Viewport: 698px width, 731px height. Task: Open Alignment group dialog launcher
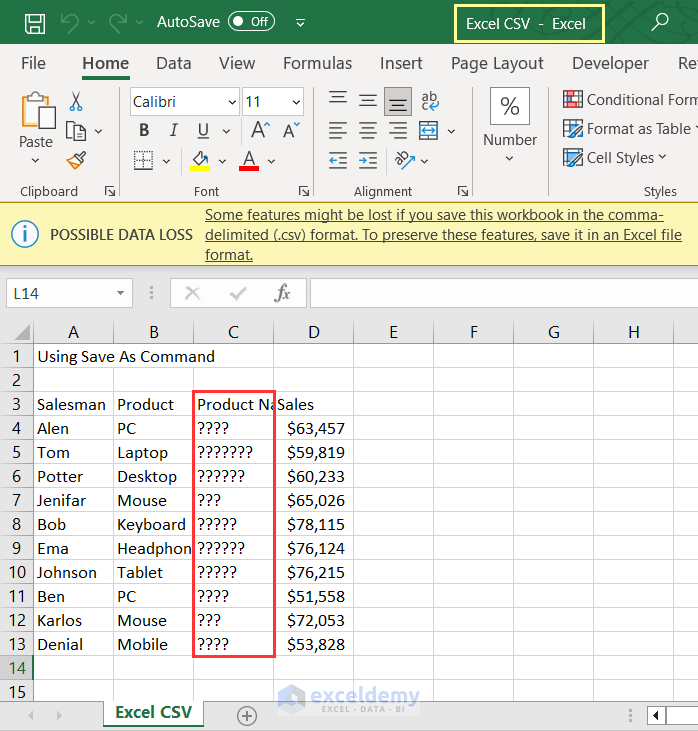(x=463, y=191)
